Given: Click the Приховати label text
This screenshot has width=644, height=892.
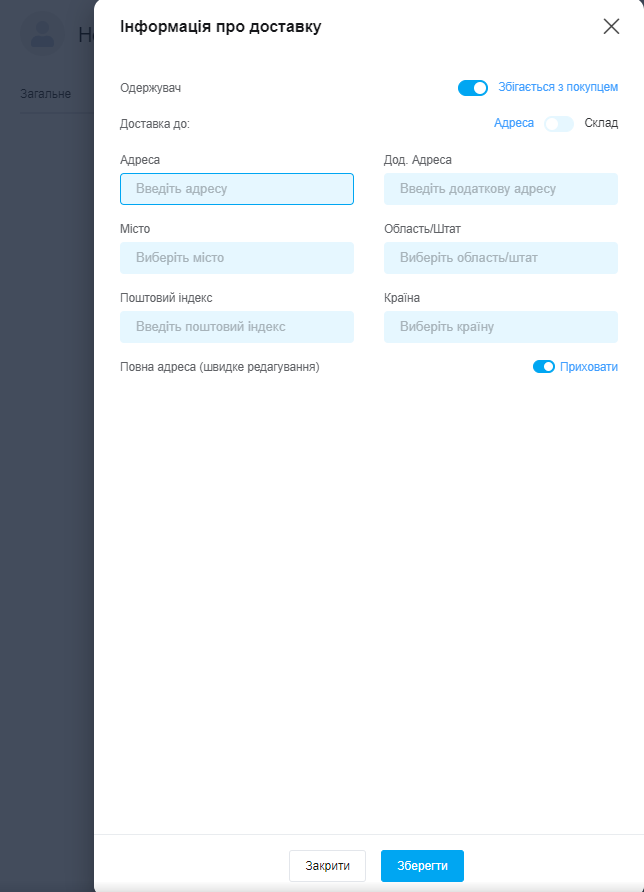Looking at the screenshot, I should pyautogui.click(x=589, y=367).
